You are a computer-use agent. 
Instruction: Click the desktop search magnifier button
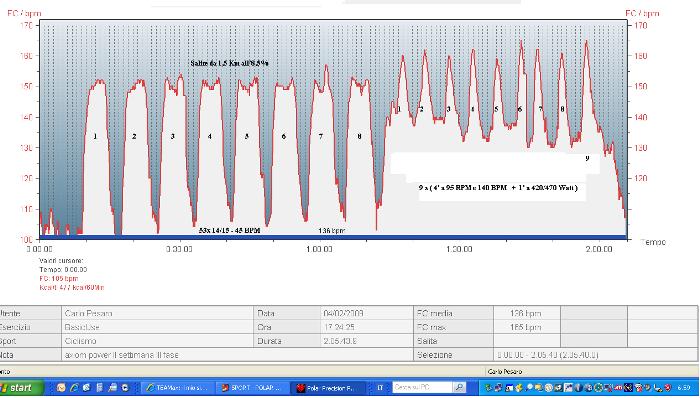(x=459, y=388)
